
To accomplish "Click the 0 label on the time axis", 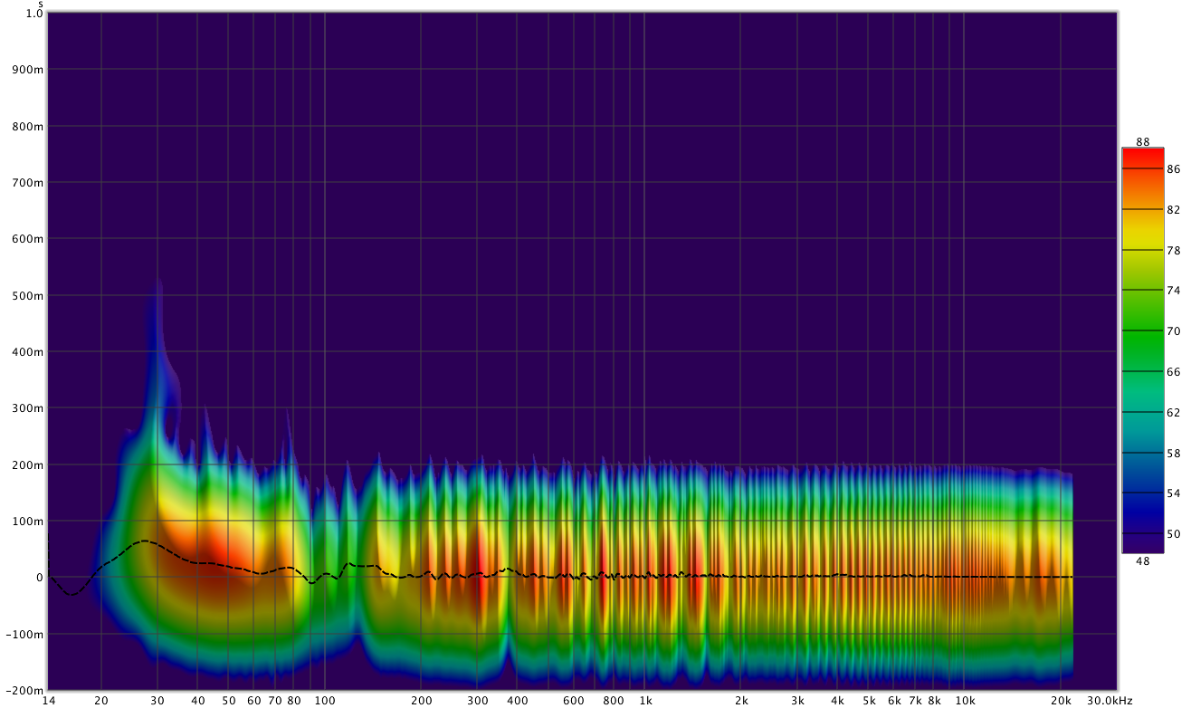I will 39,578.
